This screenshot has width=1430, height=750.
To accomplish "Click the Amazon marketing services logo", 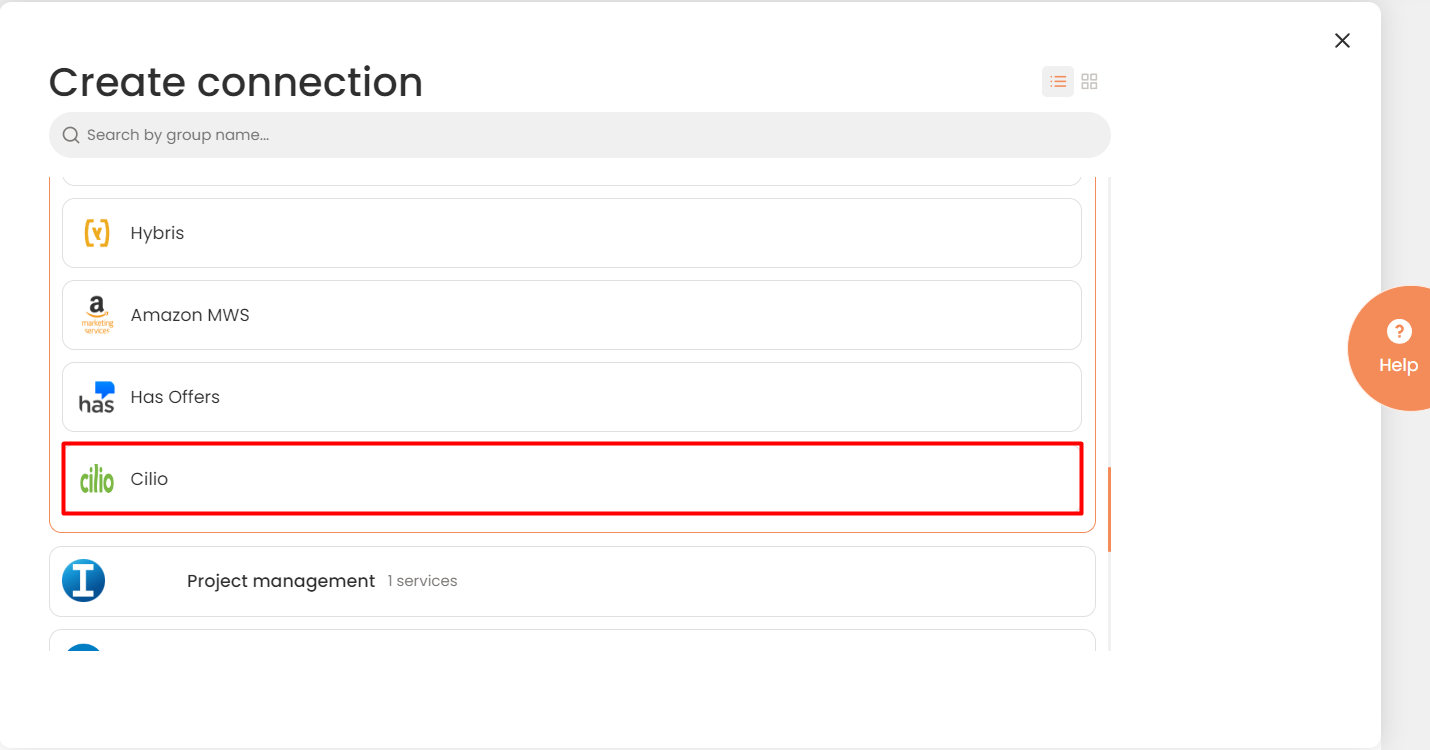I will 97,315.
